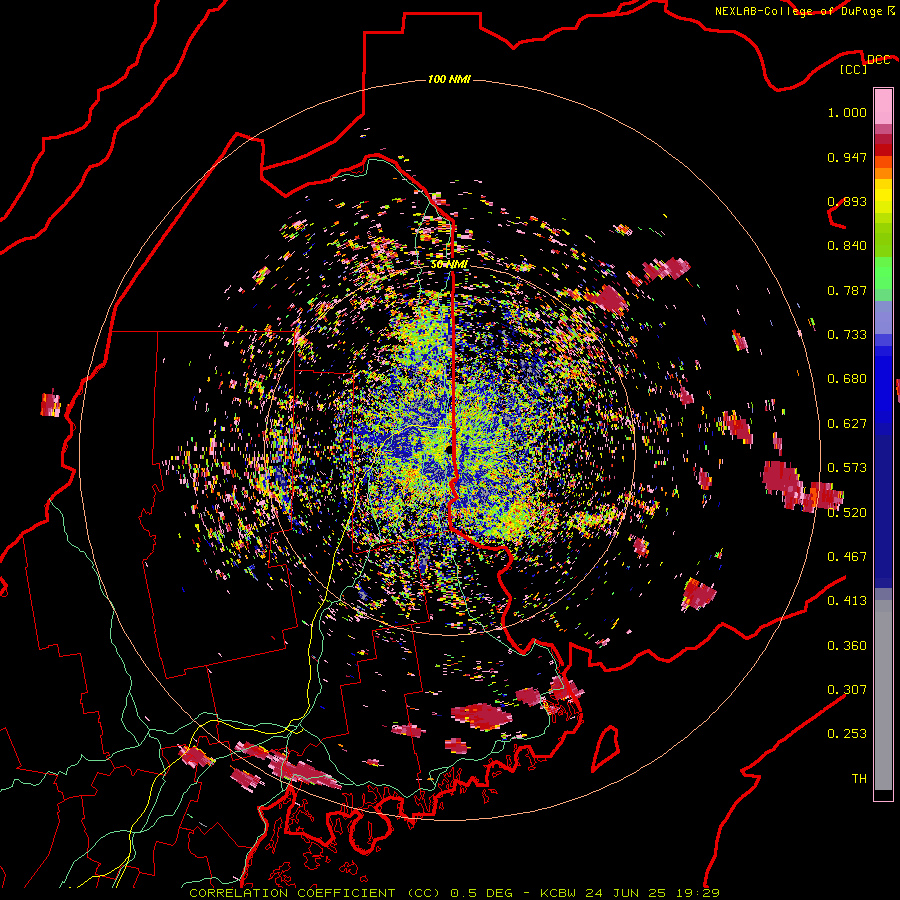Click the 0.413 scale value
The image size is (900, 900).
(x=847, y=601)
